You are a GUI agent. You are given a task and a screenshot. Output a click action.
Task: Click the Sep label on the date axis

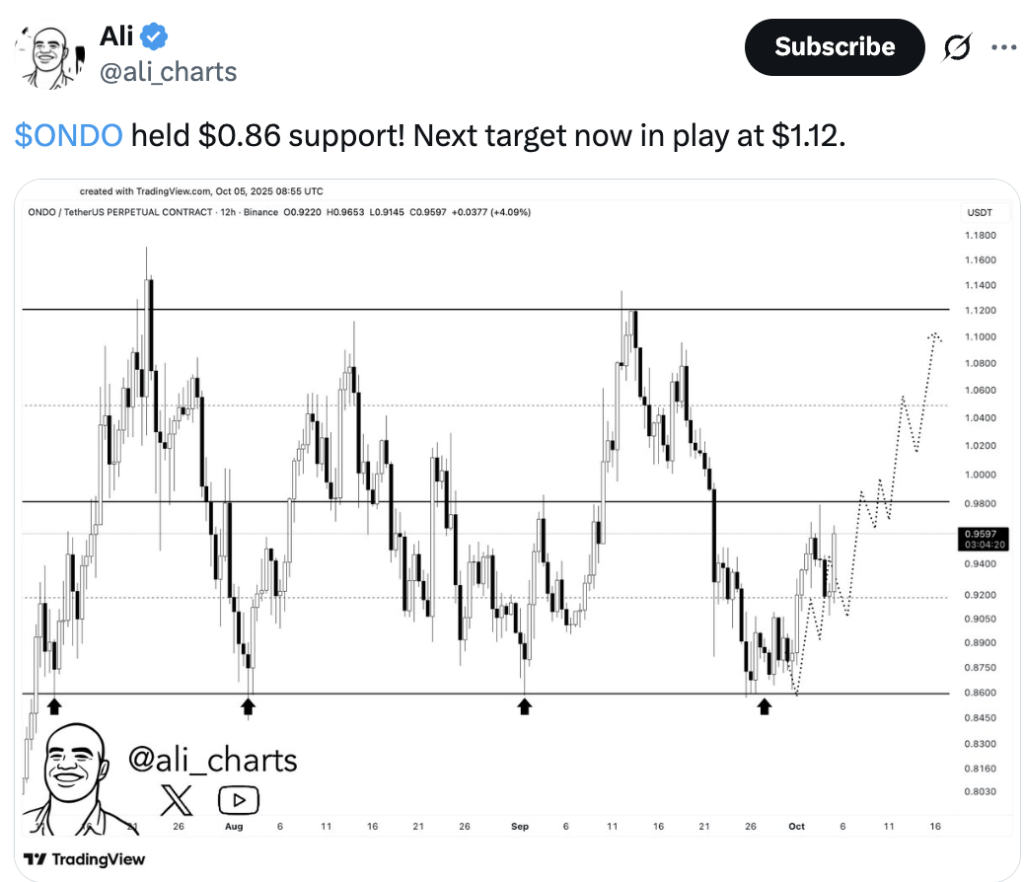[519, 827]
